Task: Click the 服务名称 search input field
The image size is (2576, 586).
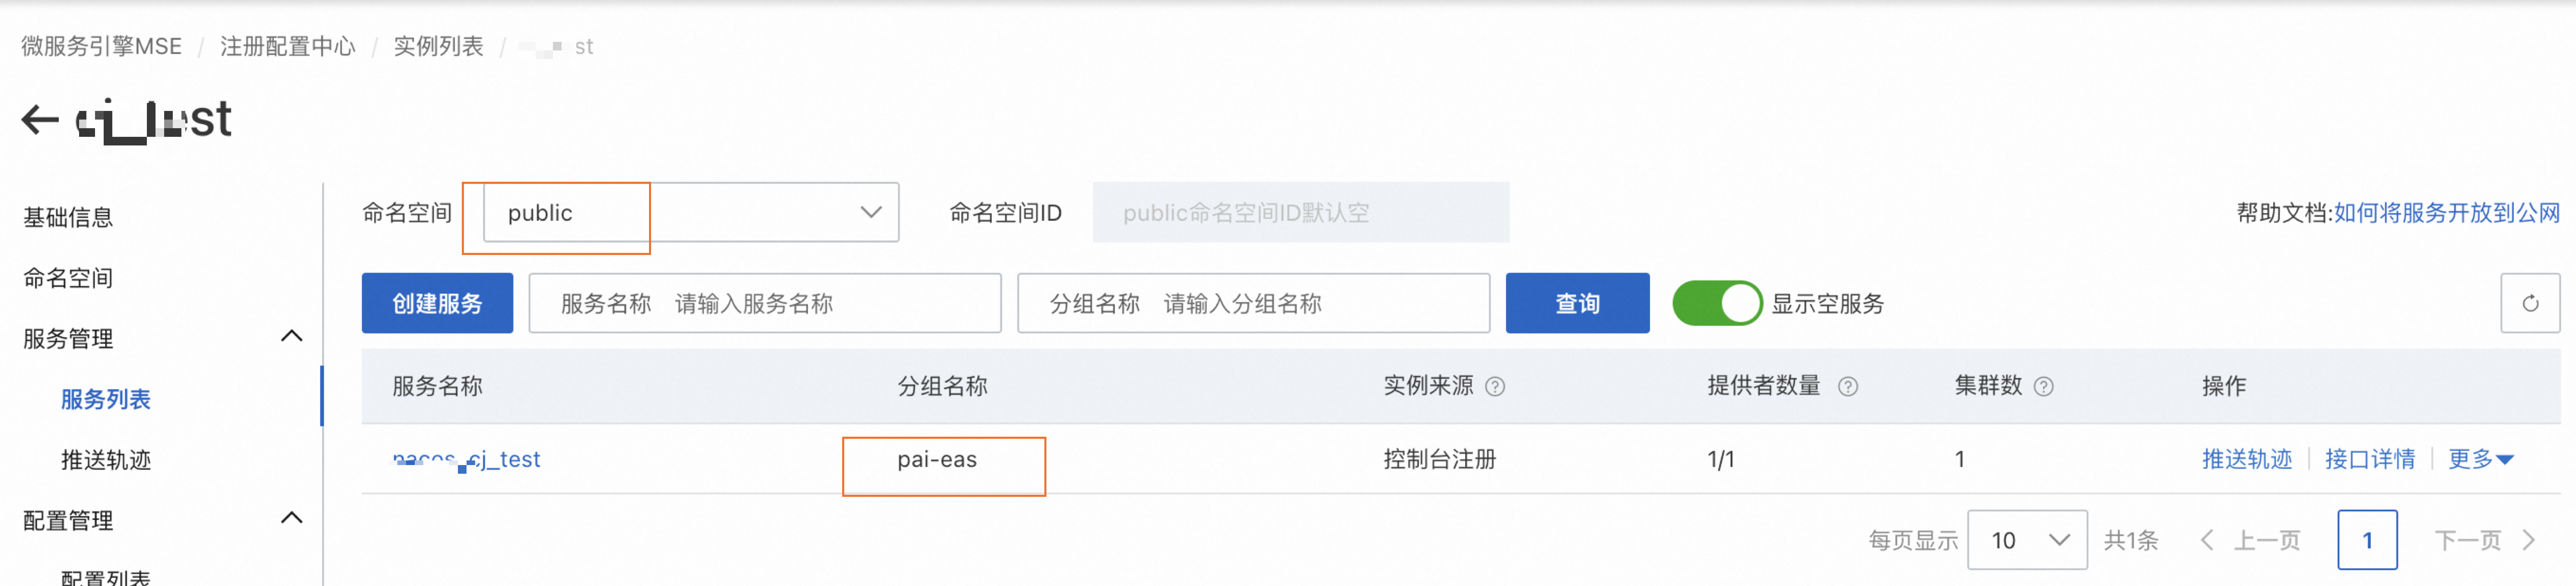Action: point(765,303)
